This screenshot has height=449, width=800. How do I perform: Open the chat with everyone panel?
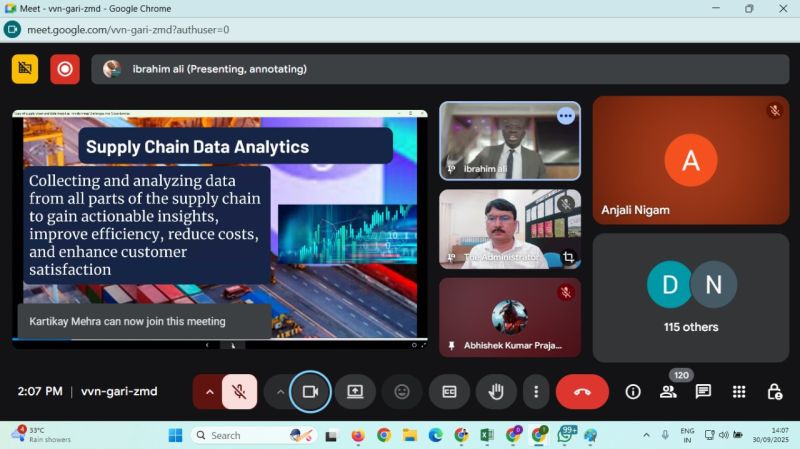[703, 392]
